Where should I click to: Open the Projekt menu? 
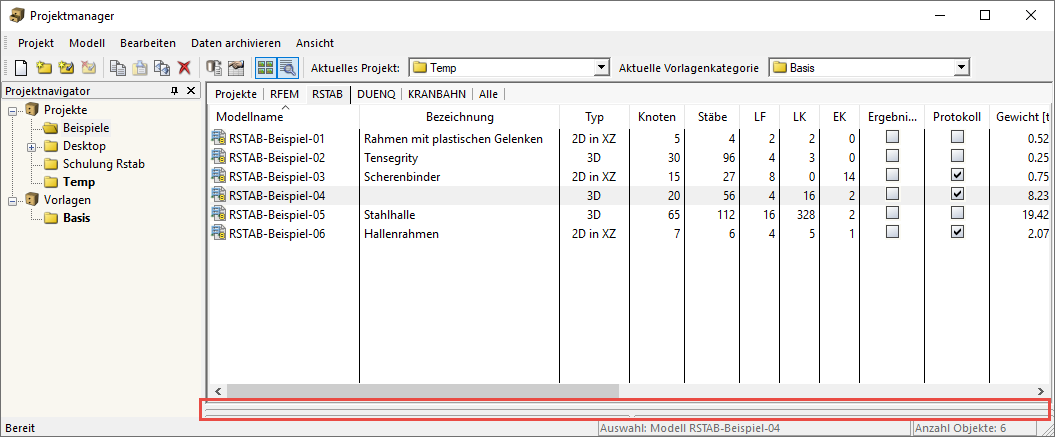click(x=36, y=43)
